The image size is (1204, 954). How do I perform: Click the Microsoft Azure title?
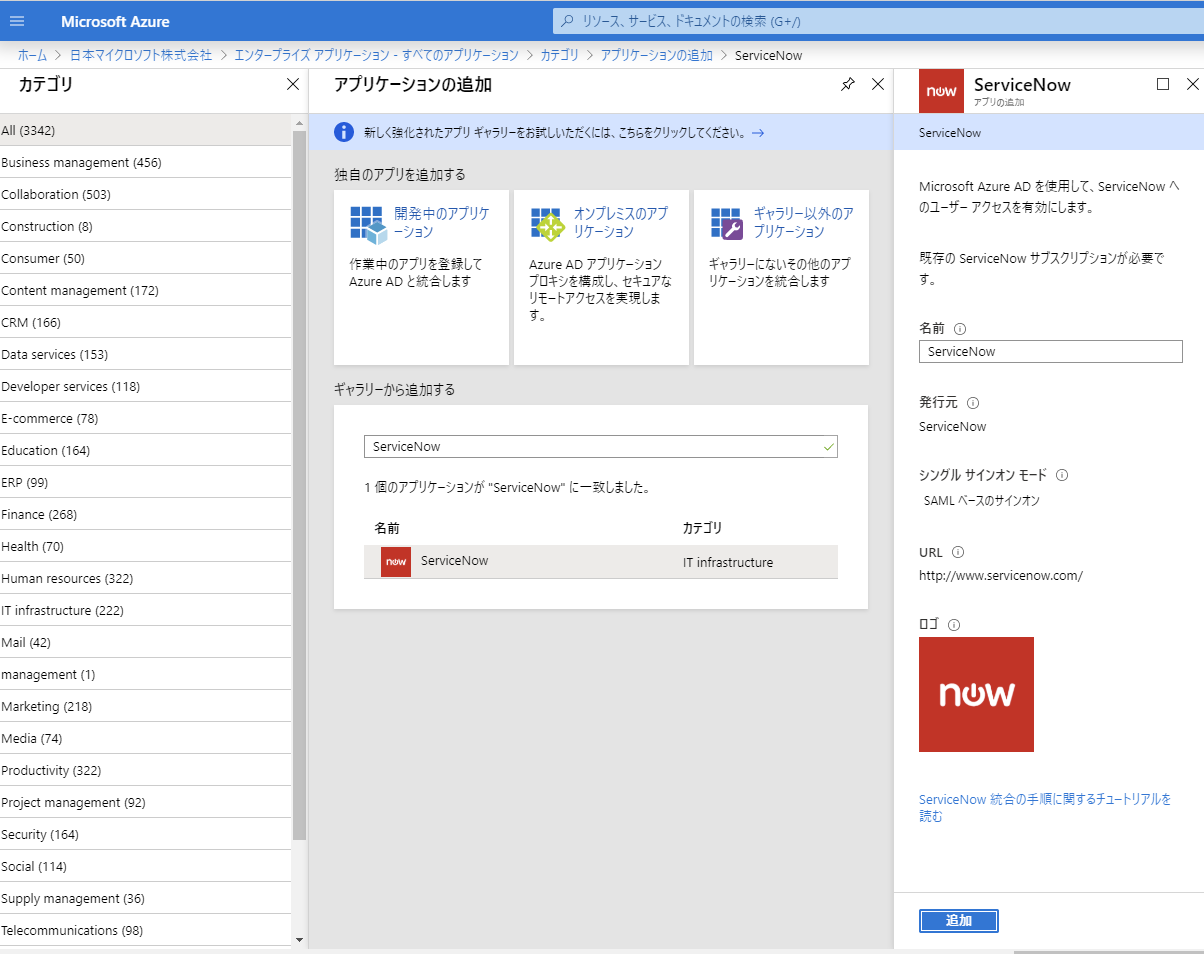(115, 21)
